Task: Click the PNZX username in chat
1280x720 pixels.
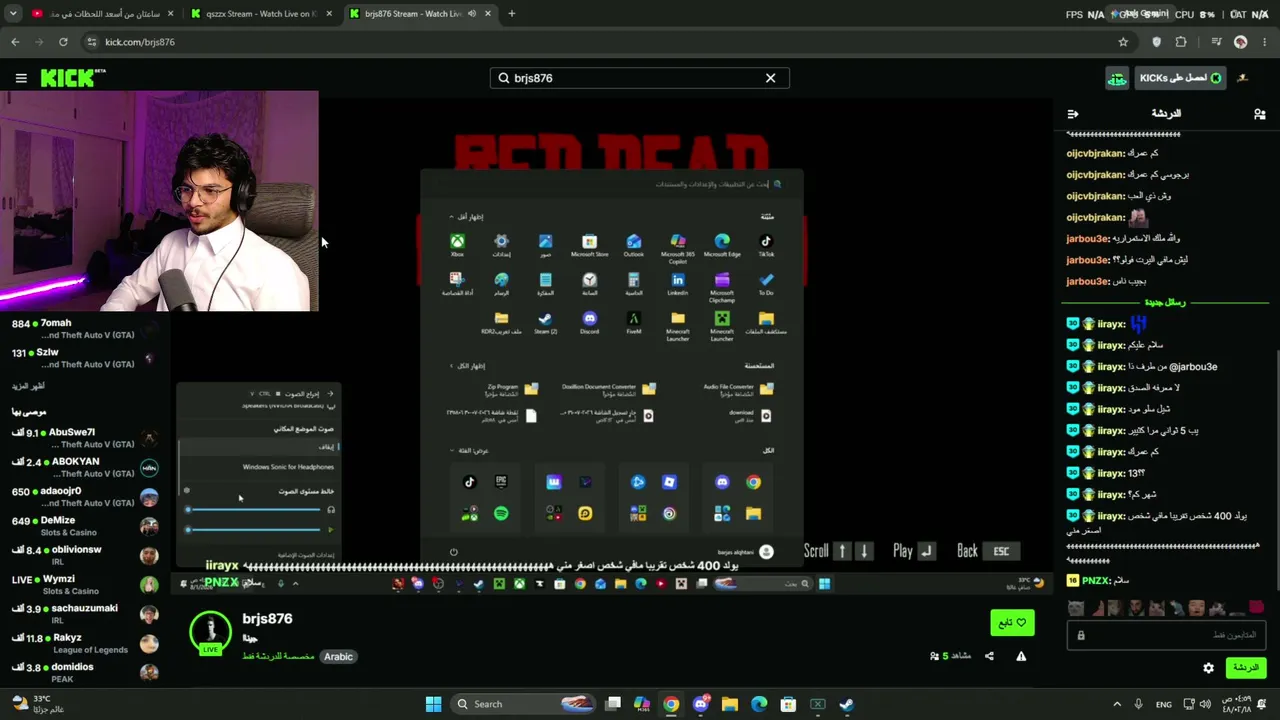Action: 1096,581
